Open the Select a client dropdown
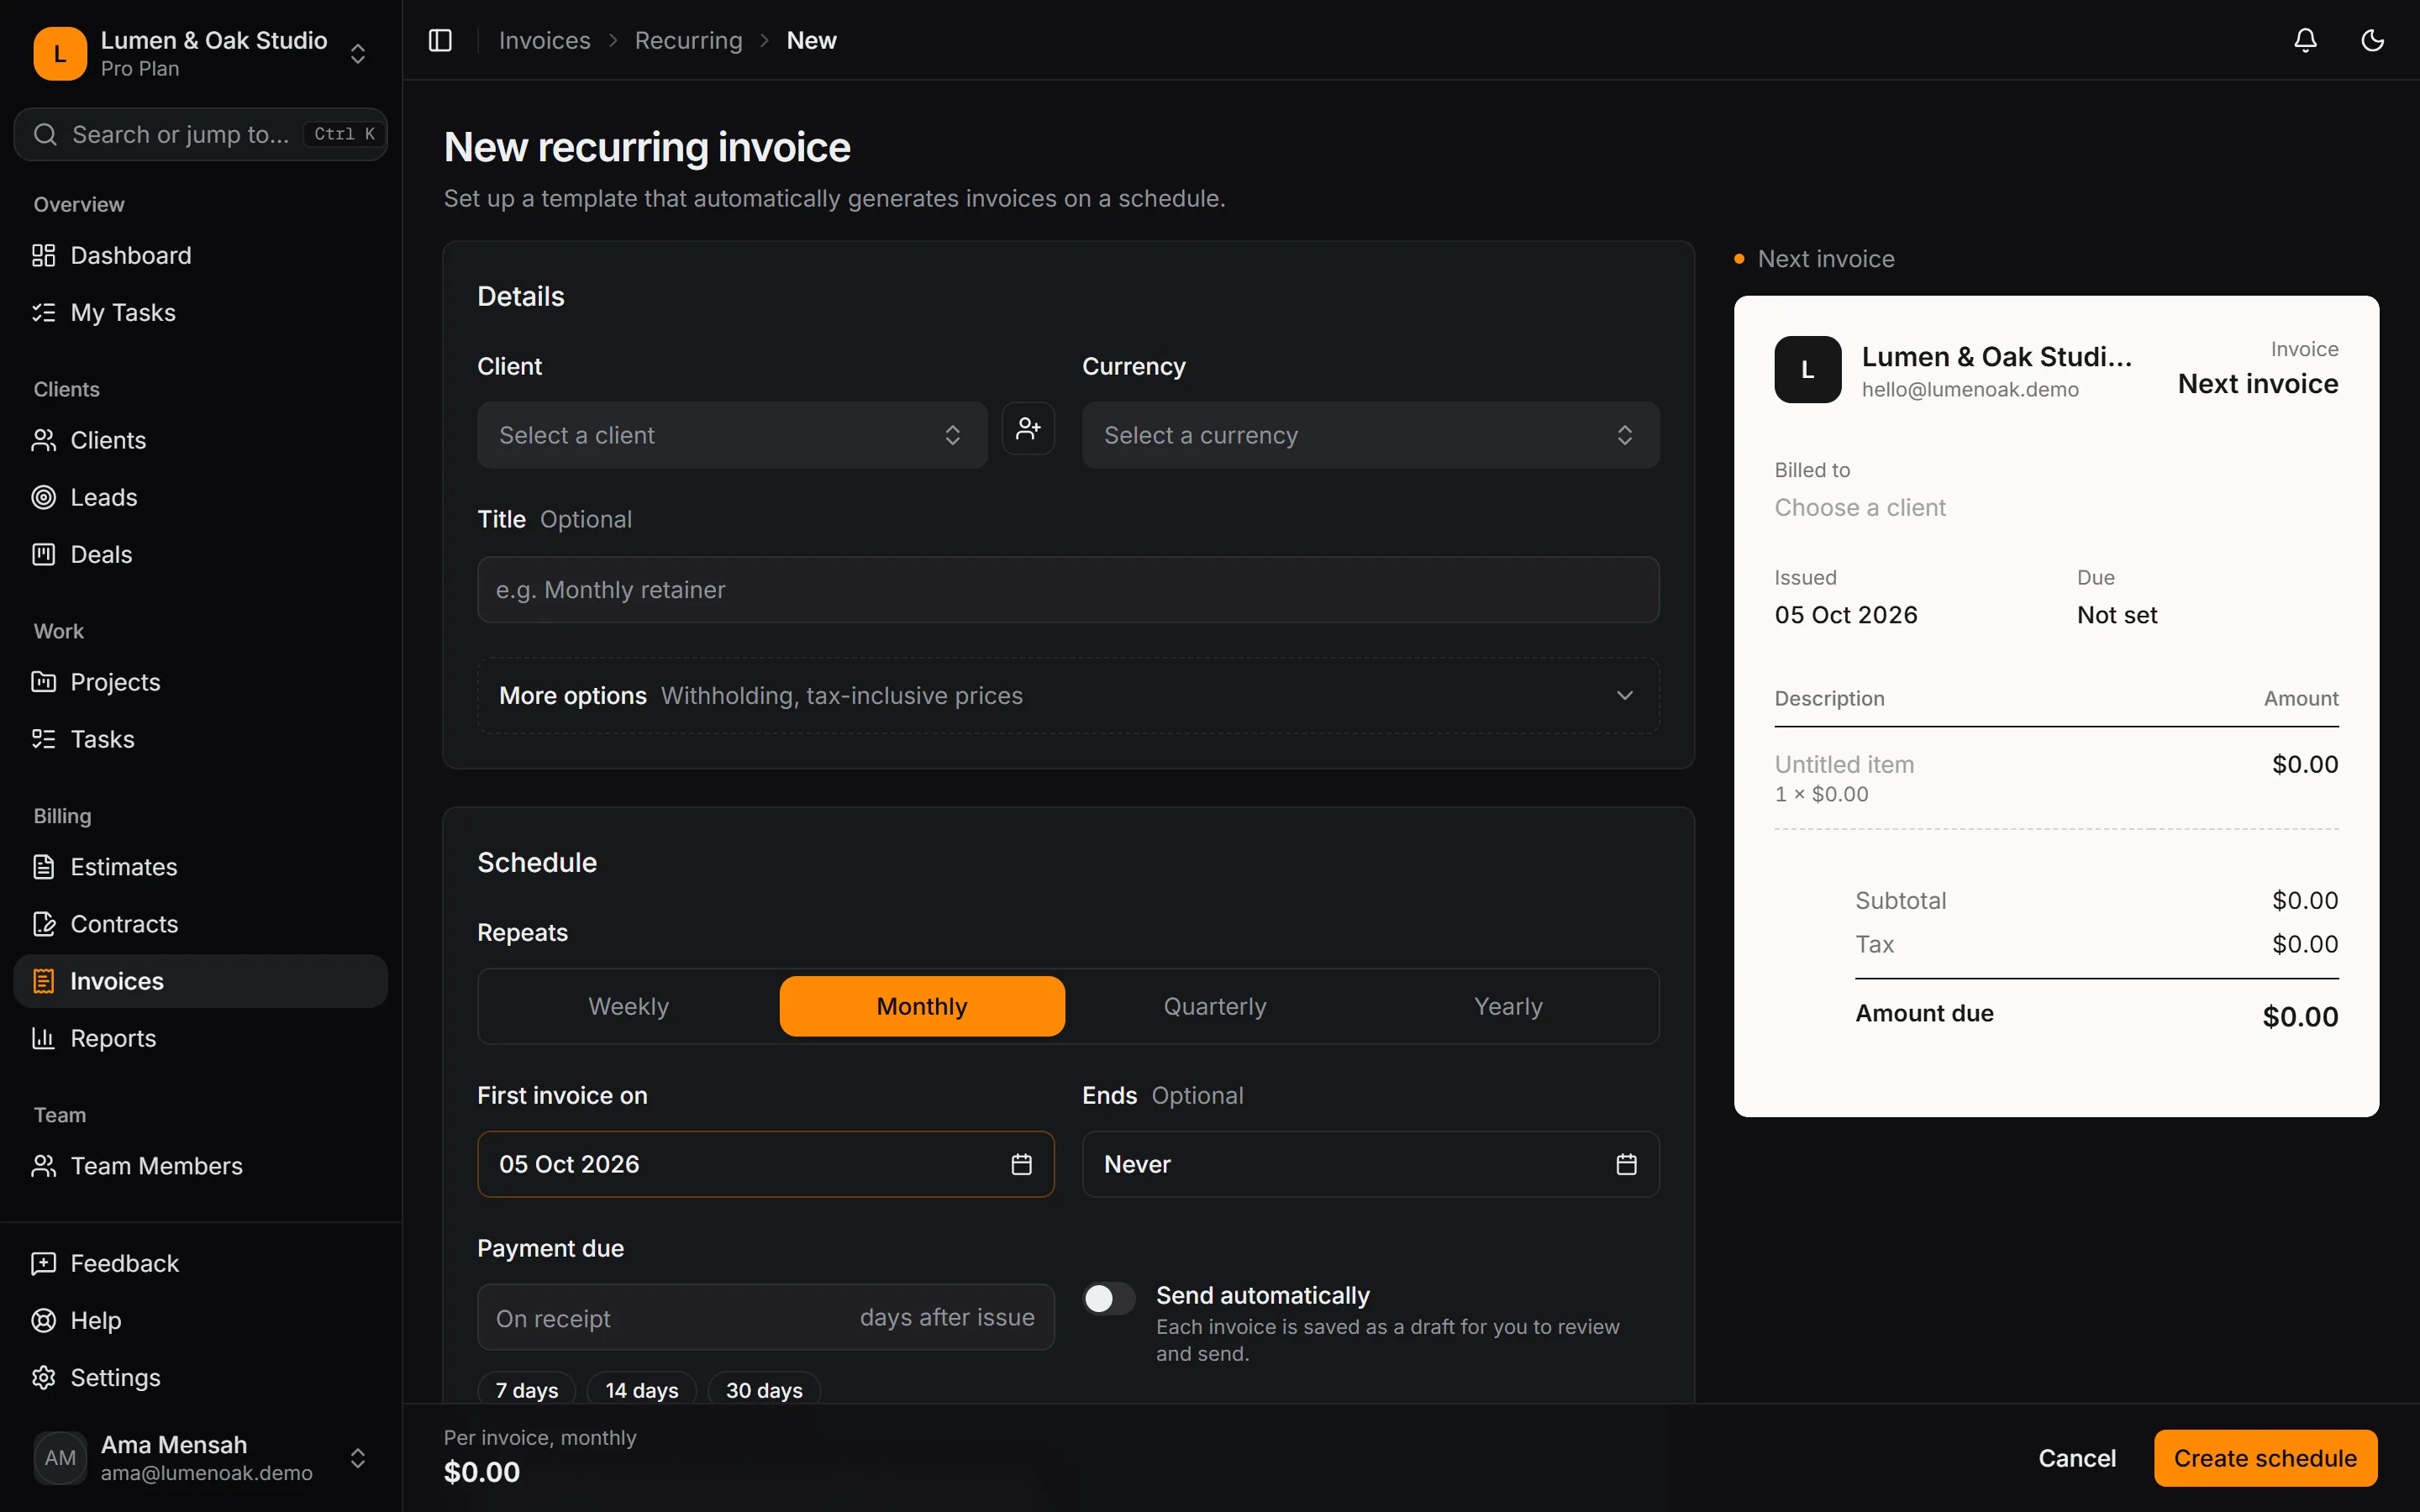The width and height of the screenshot is (2420, 1512). click(732, 435)
